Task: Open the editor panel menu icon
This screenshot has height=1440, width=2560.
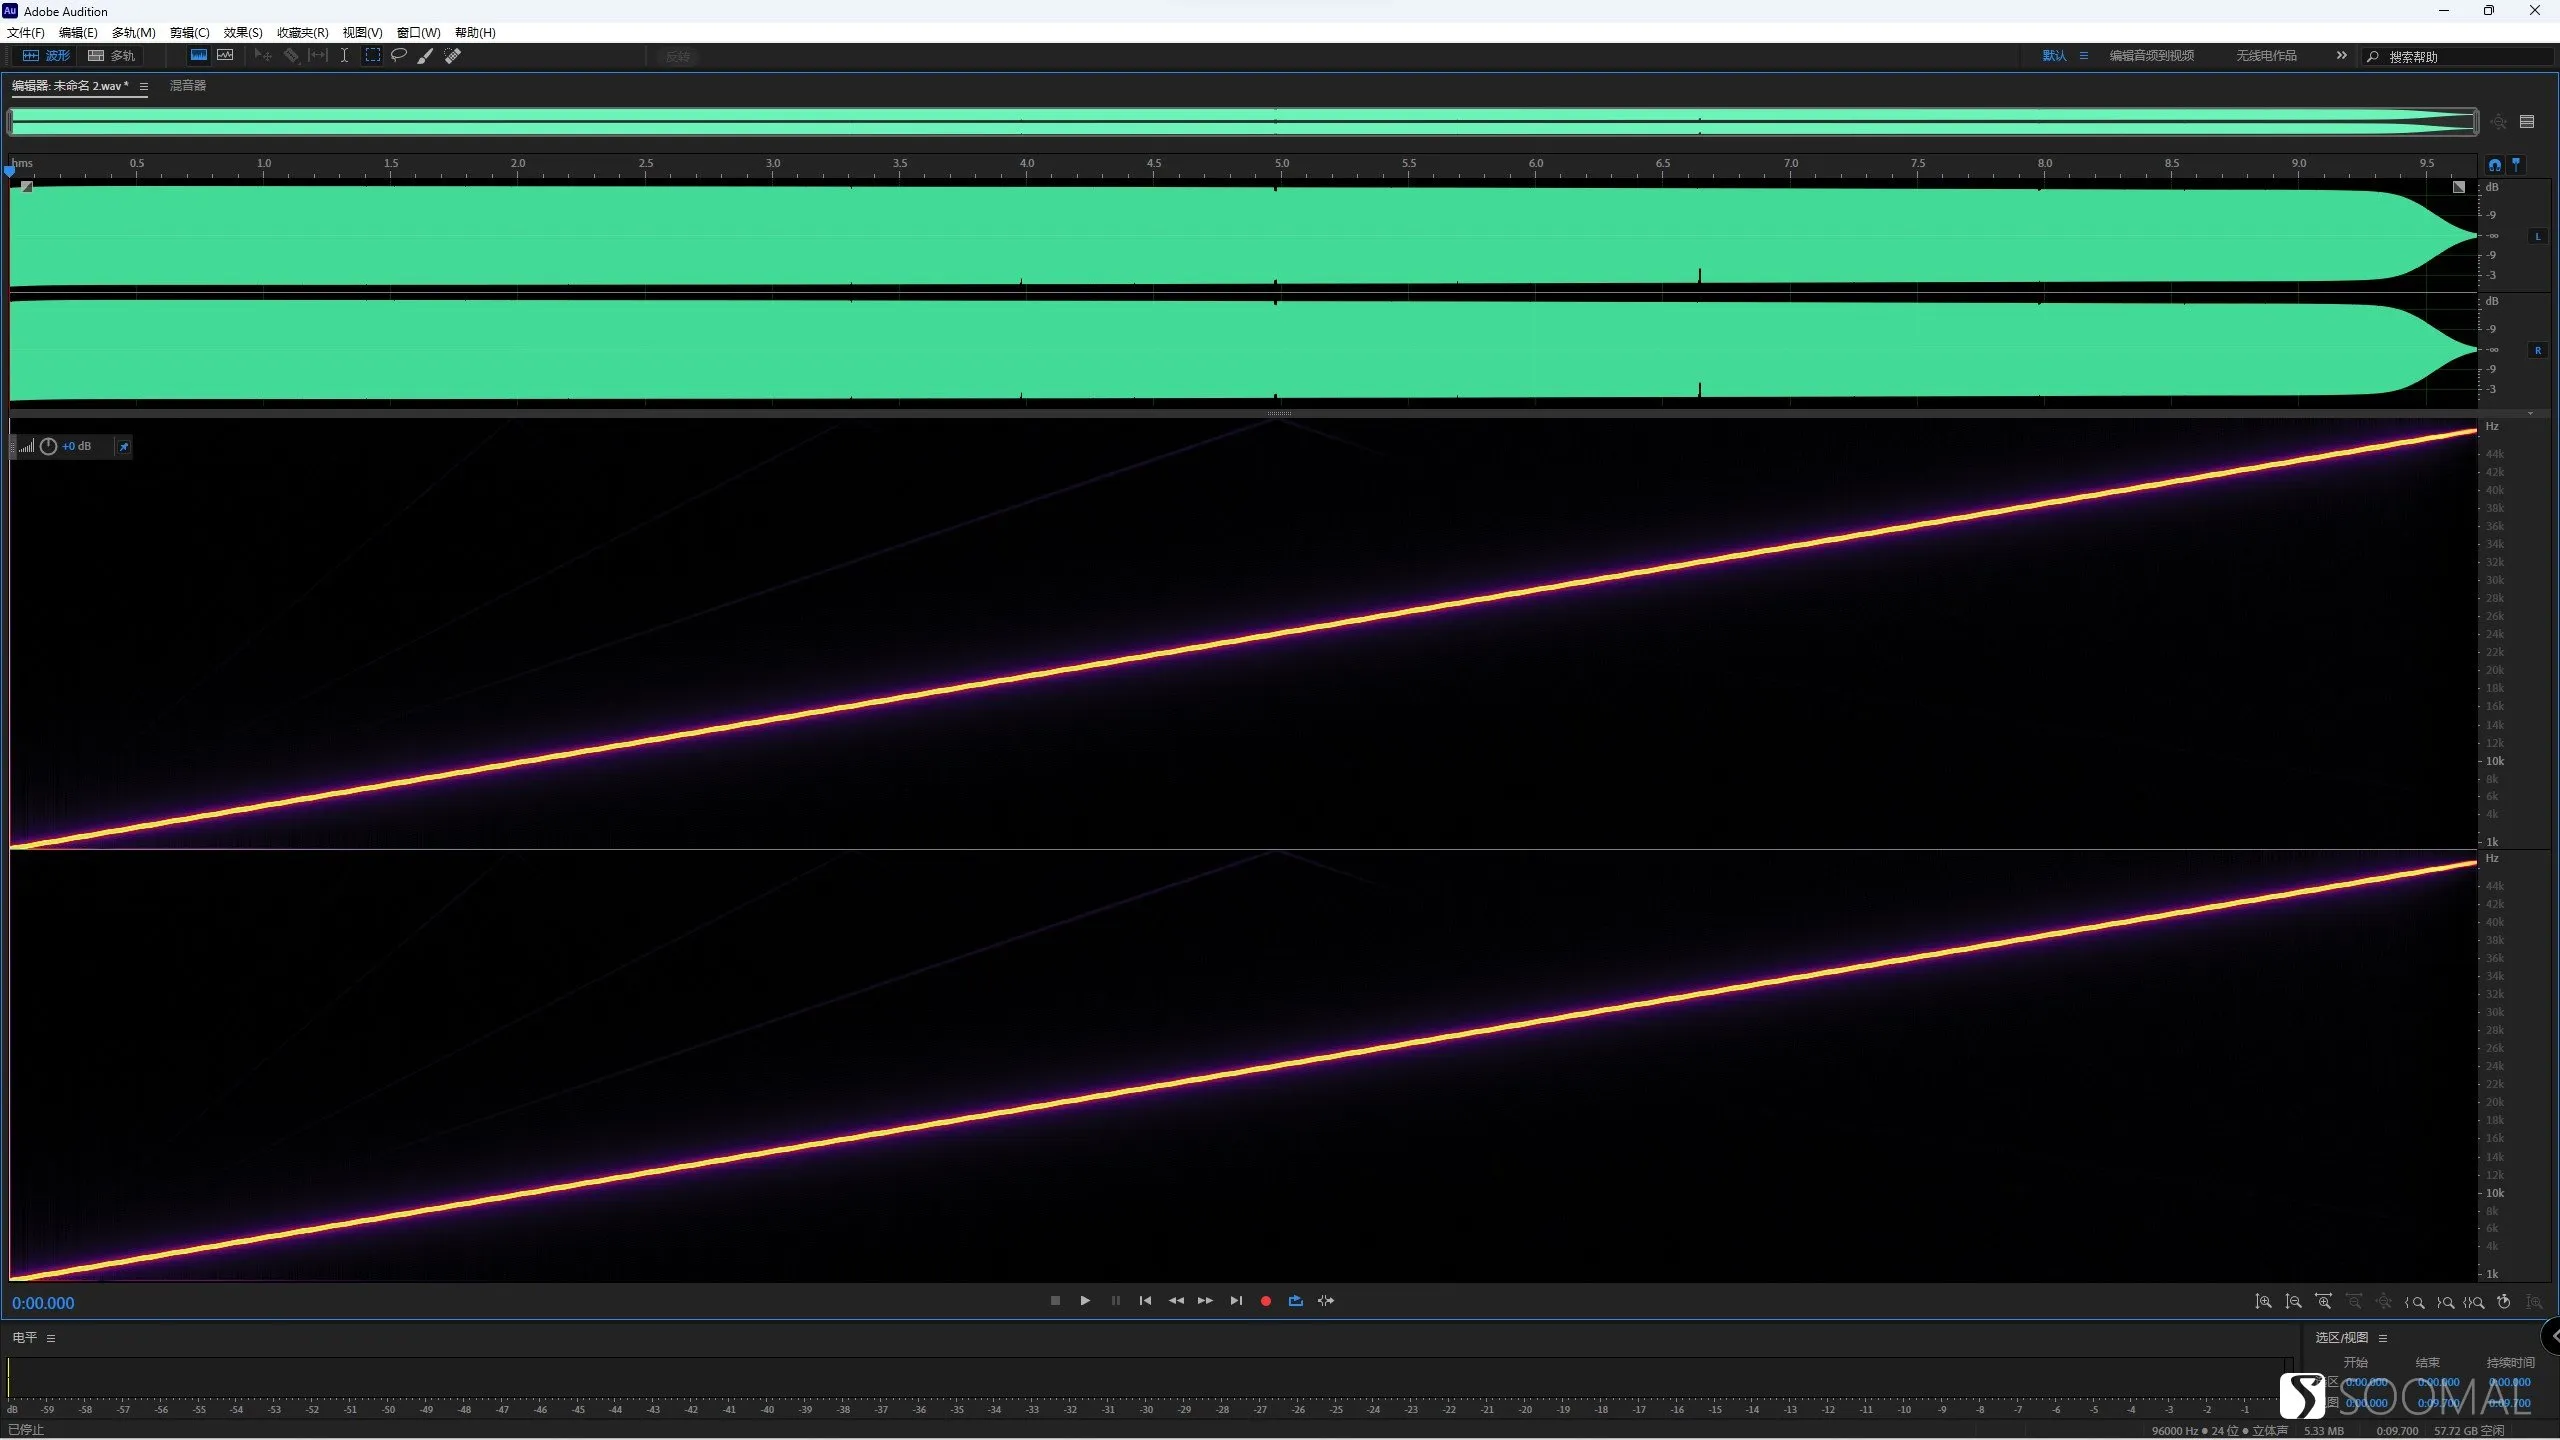Action: (x=144, y=87)
